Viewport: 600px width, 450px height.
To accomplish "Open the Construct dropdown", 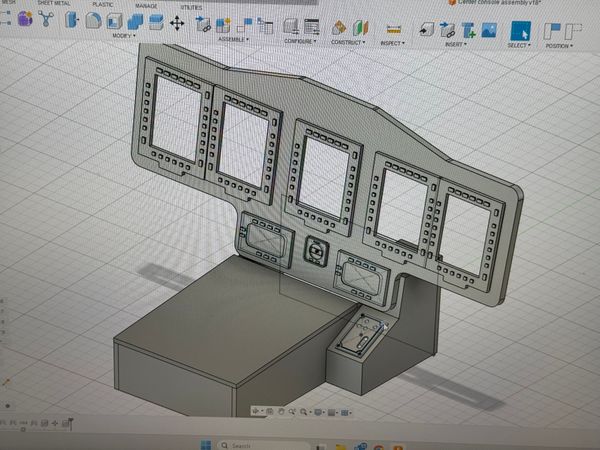I will pos(348,42).
